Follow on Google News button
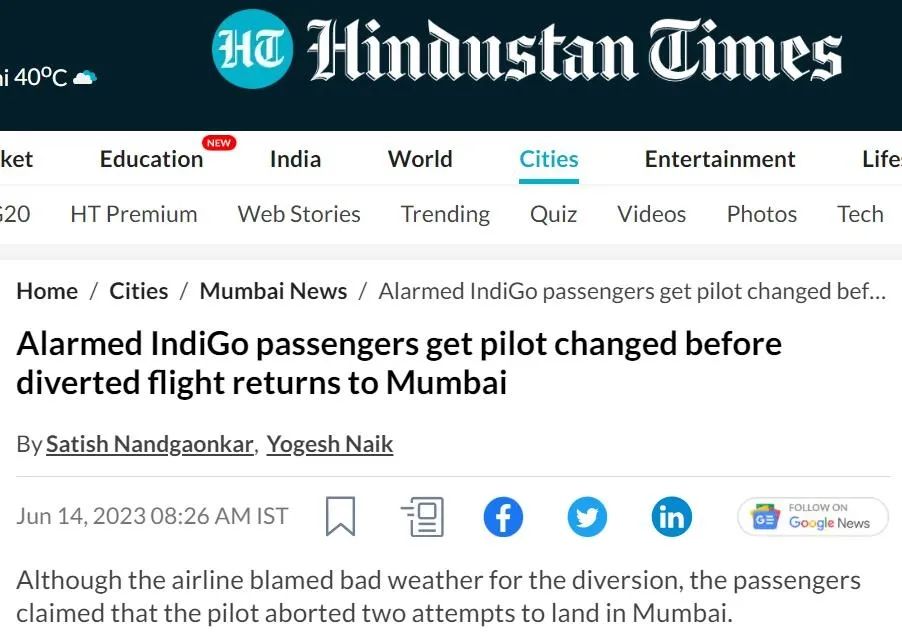Screen dimensions: 902x640 pyautogui.click(x=812, y=516)
